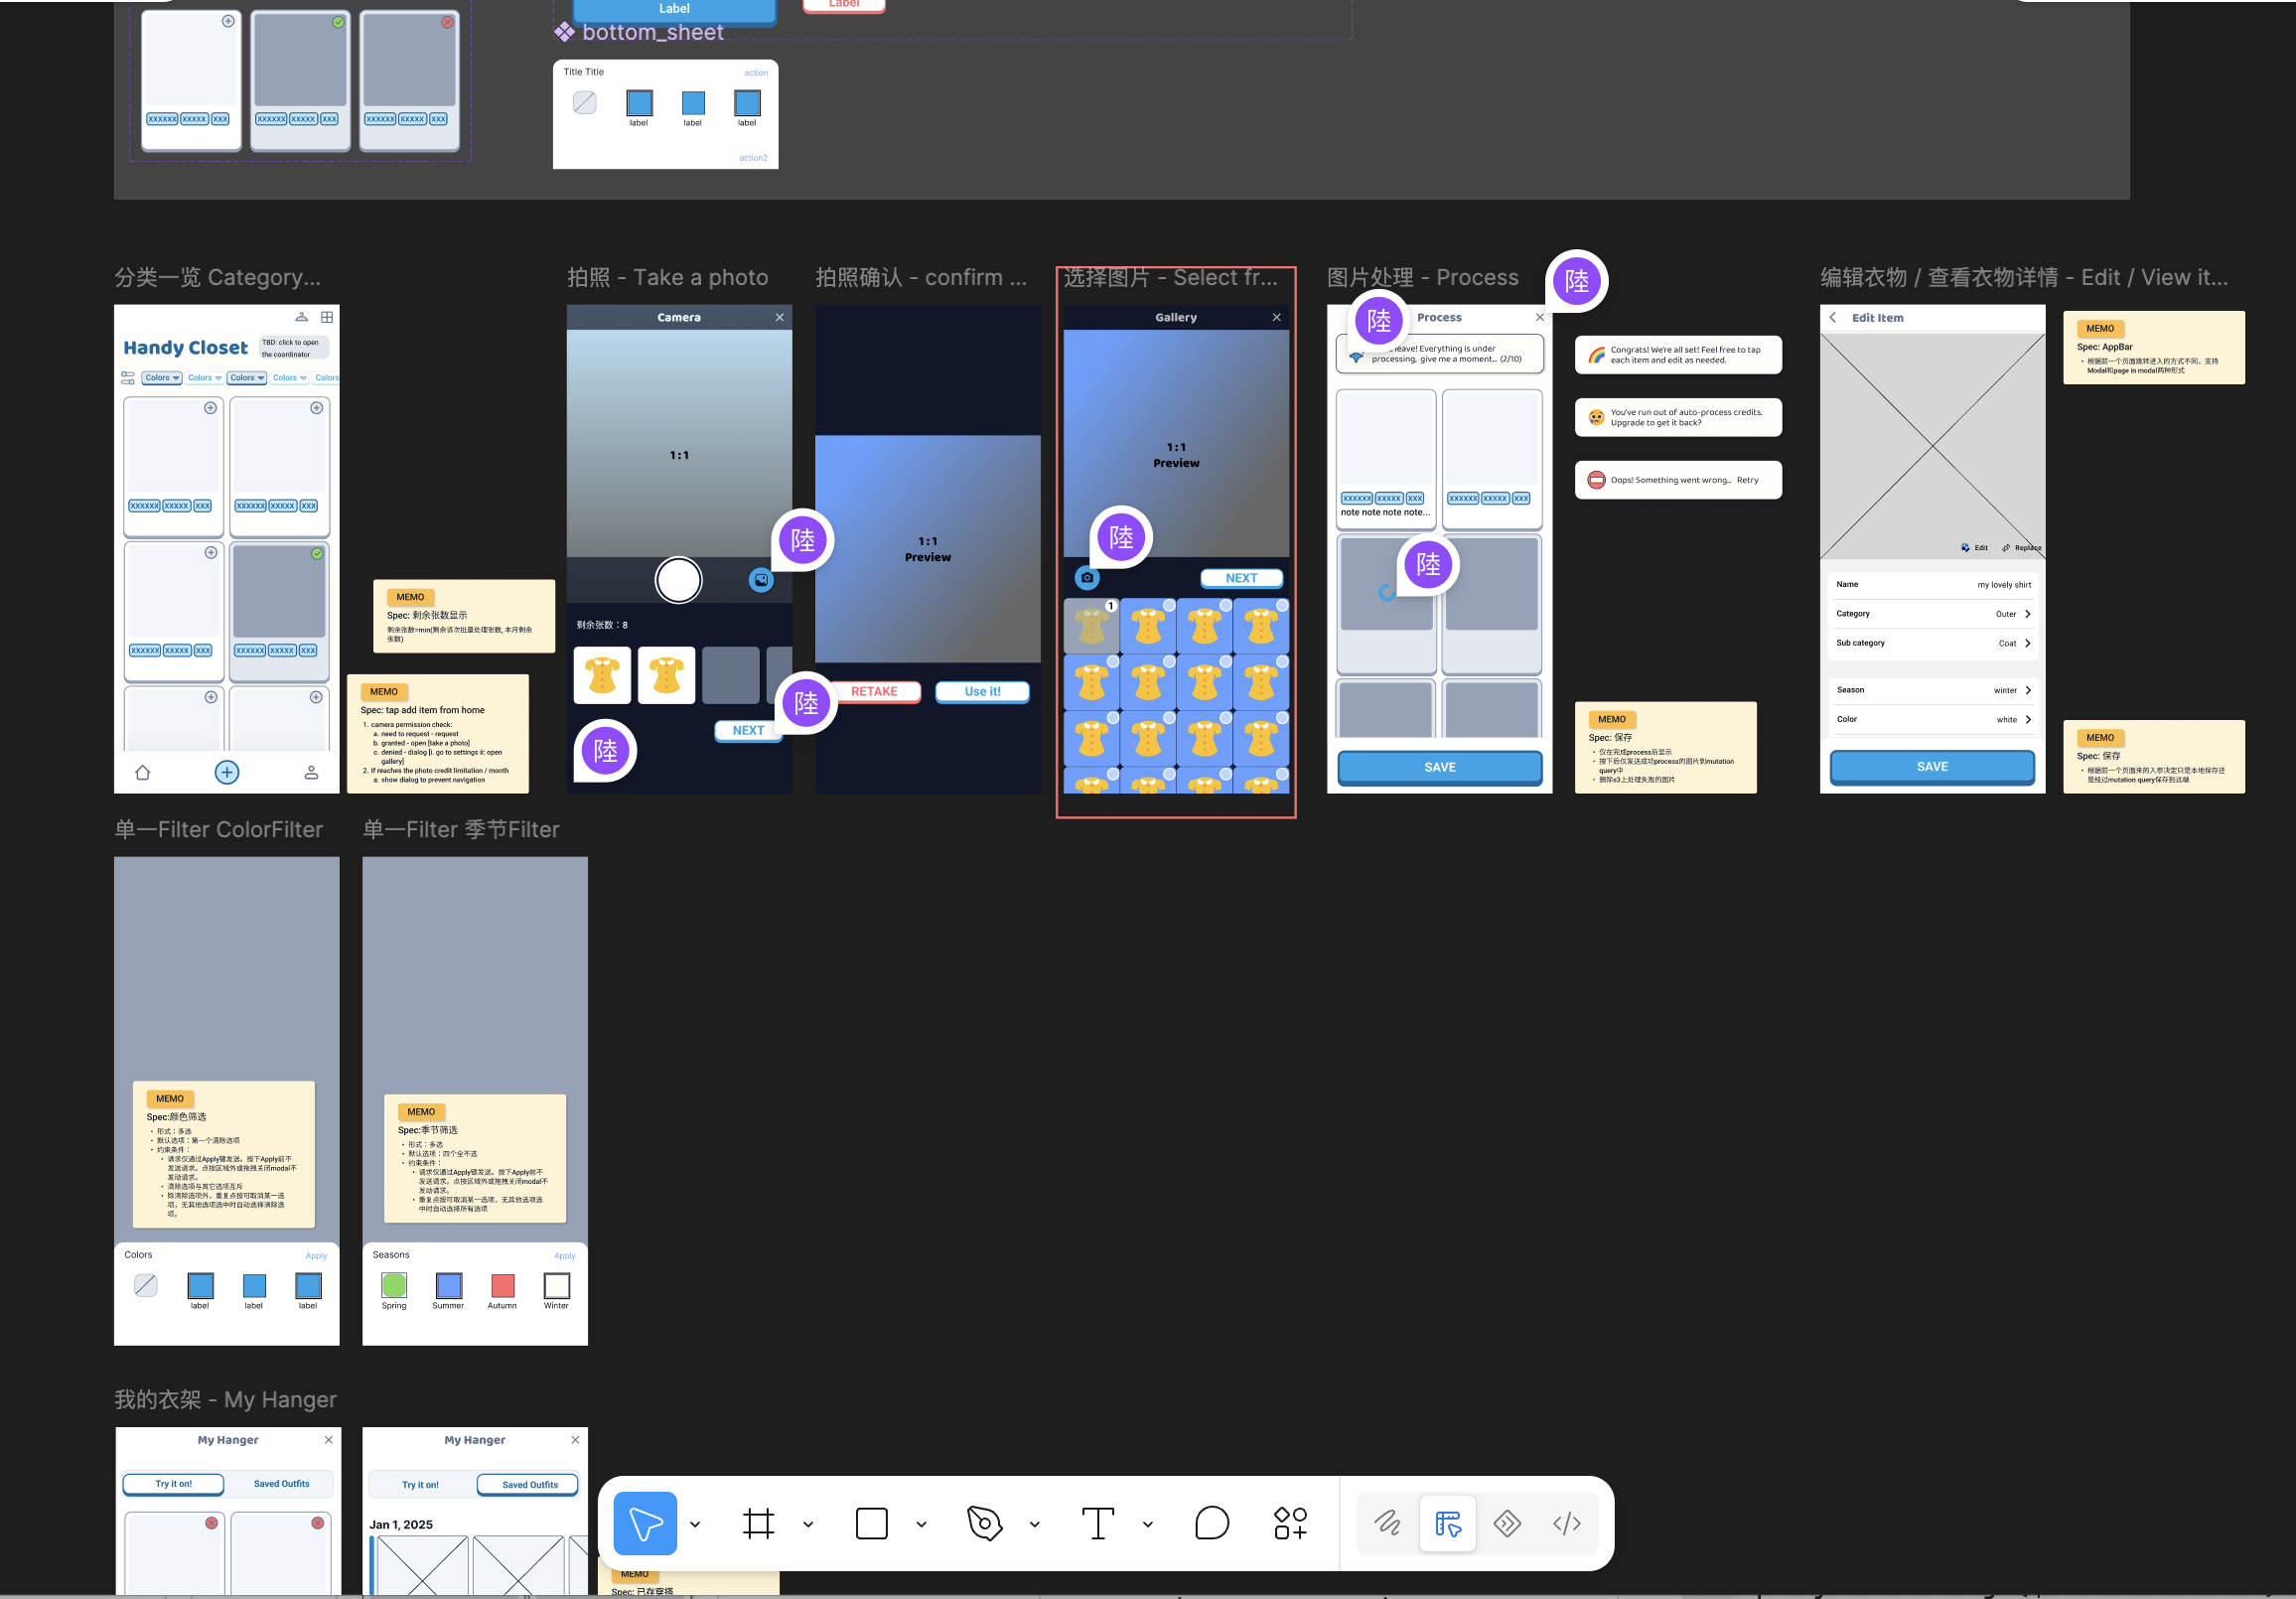Click the profile icon in Handy Closet
Viewport: 2296px width, 1599px height.
pyautogui.click(x=311, y=772)
